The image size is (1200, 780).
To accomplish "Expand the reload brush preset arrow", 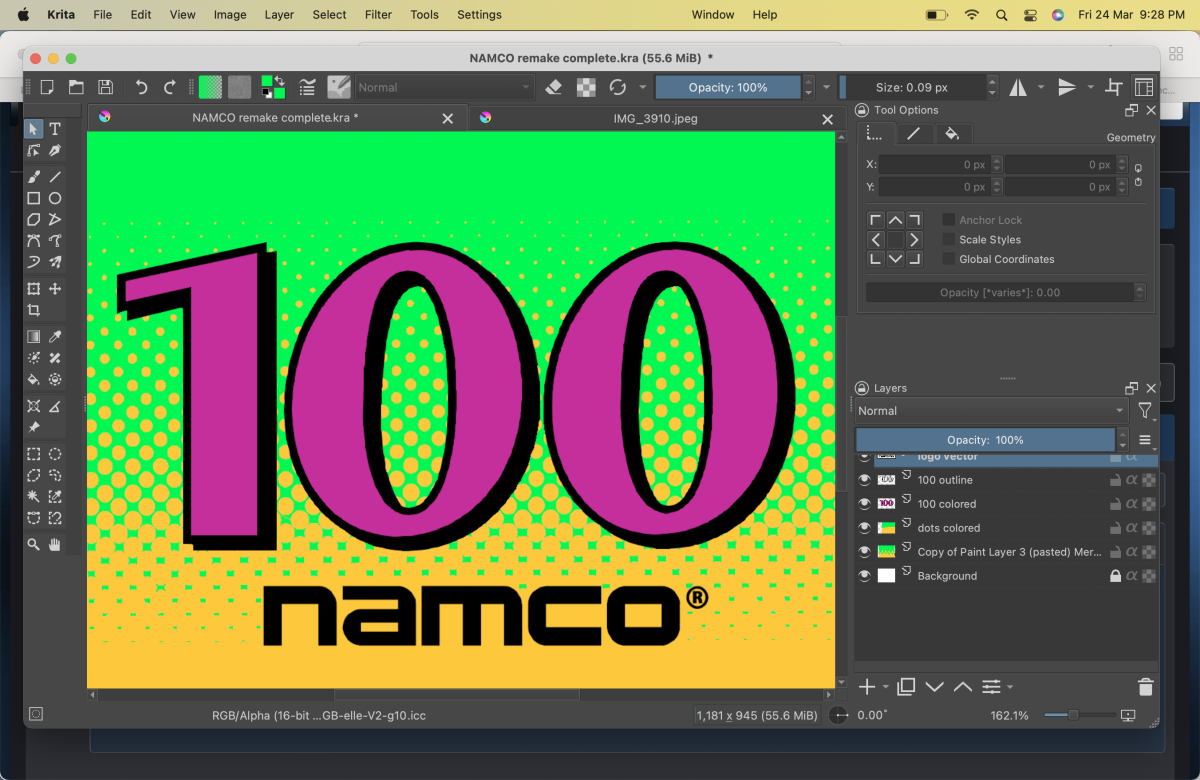I will pyautogui.click(x=643, y=87).
